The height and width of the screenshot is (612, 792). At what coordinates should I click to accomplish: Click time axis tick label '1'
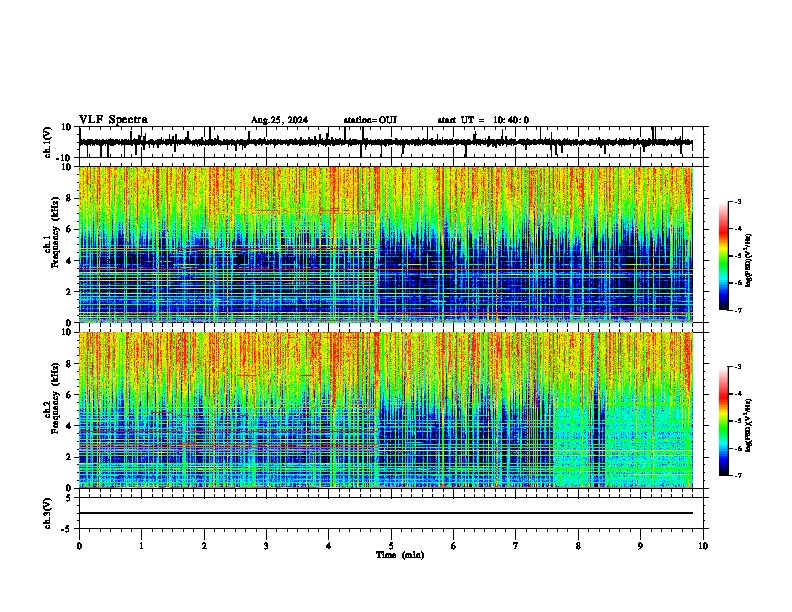click(x=141, y=546)
